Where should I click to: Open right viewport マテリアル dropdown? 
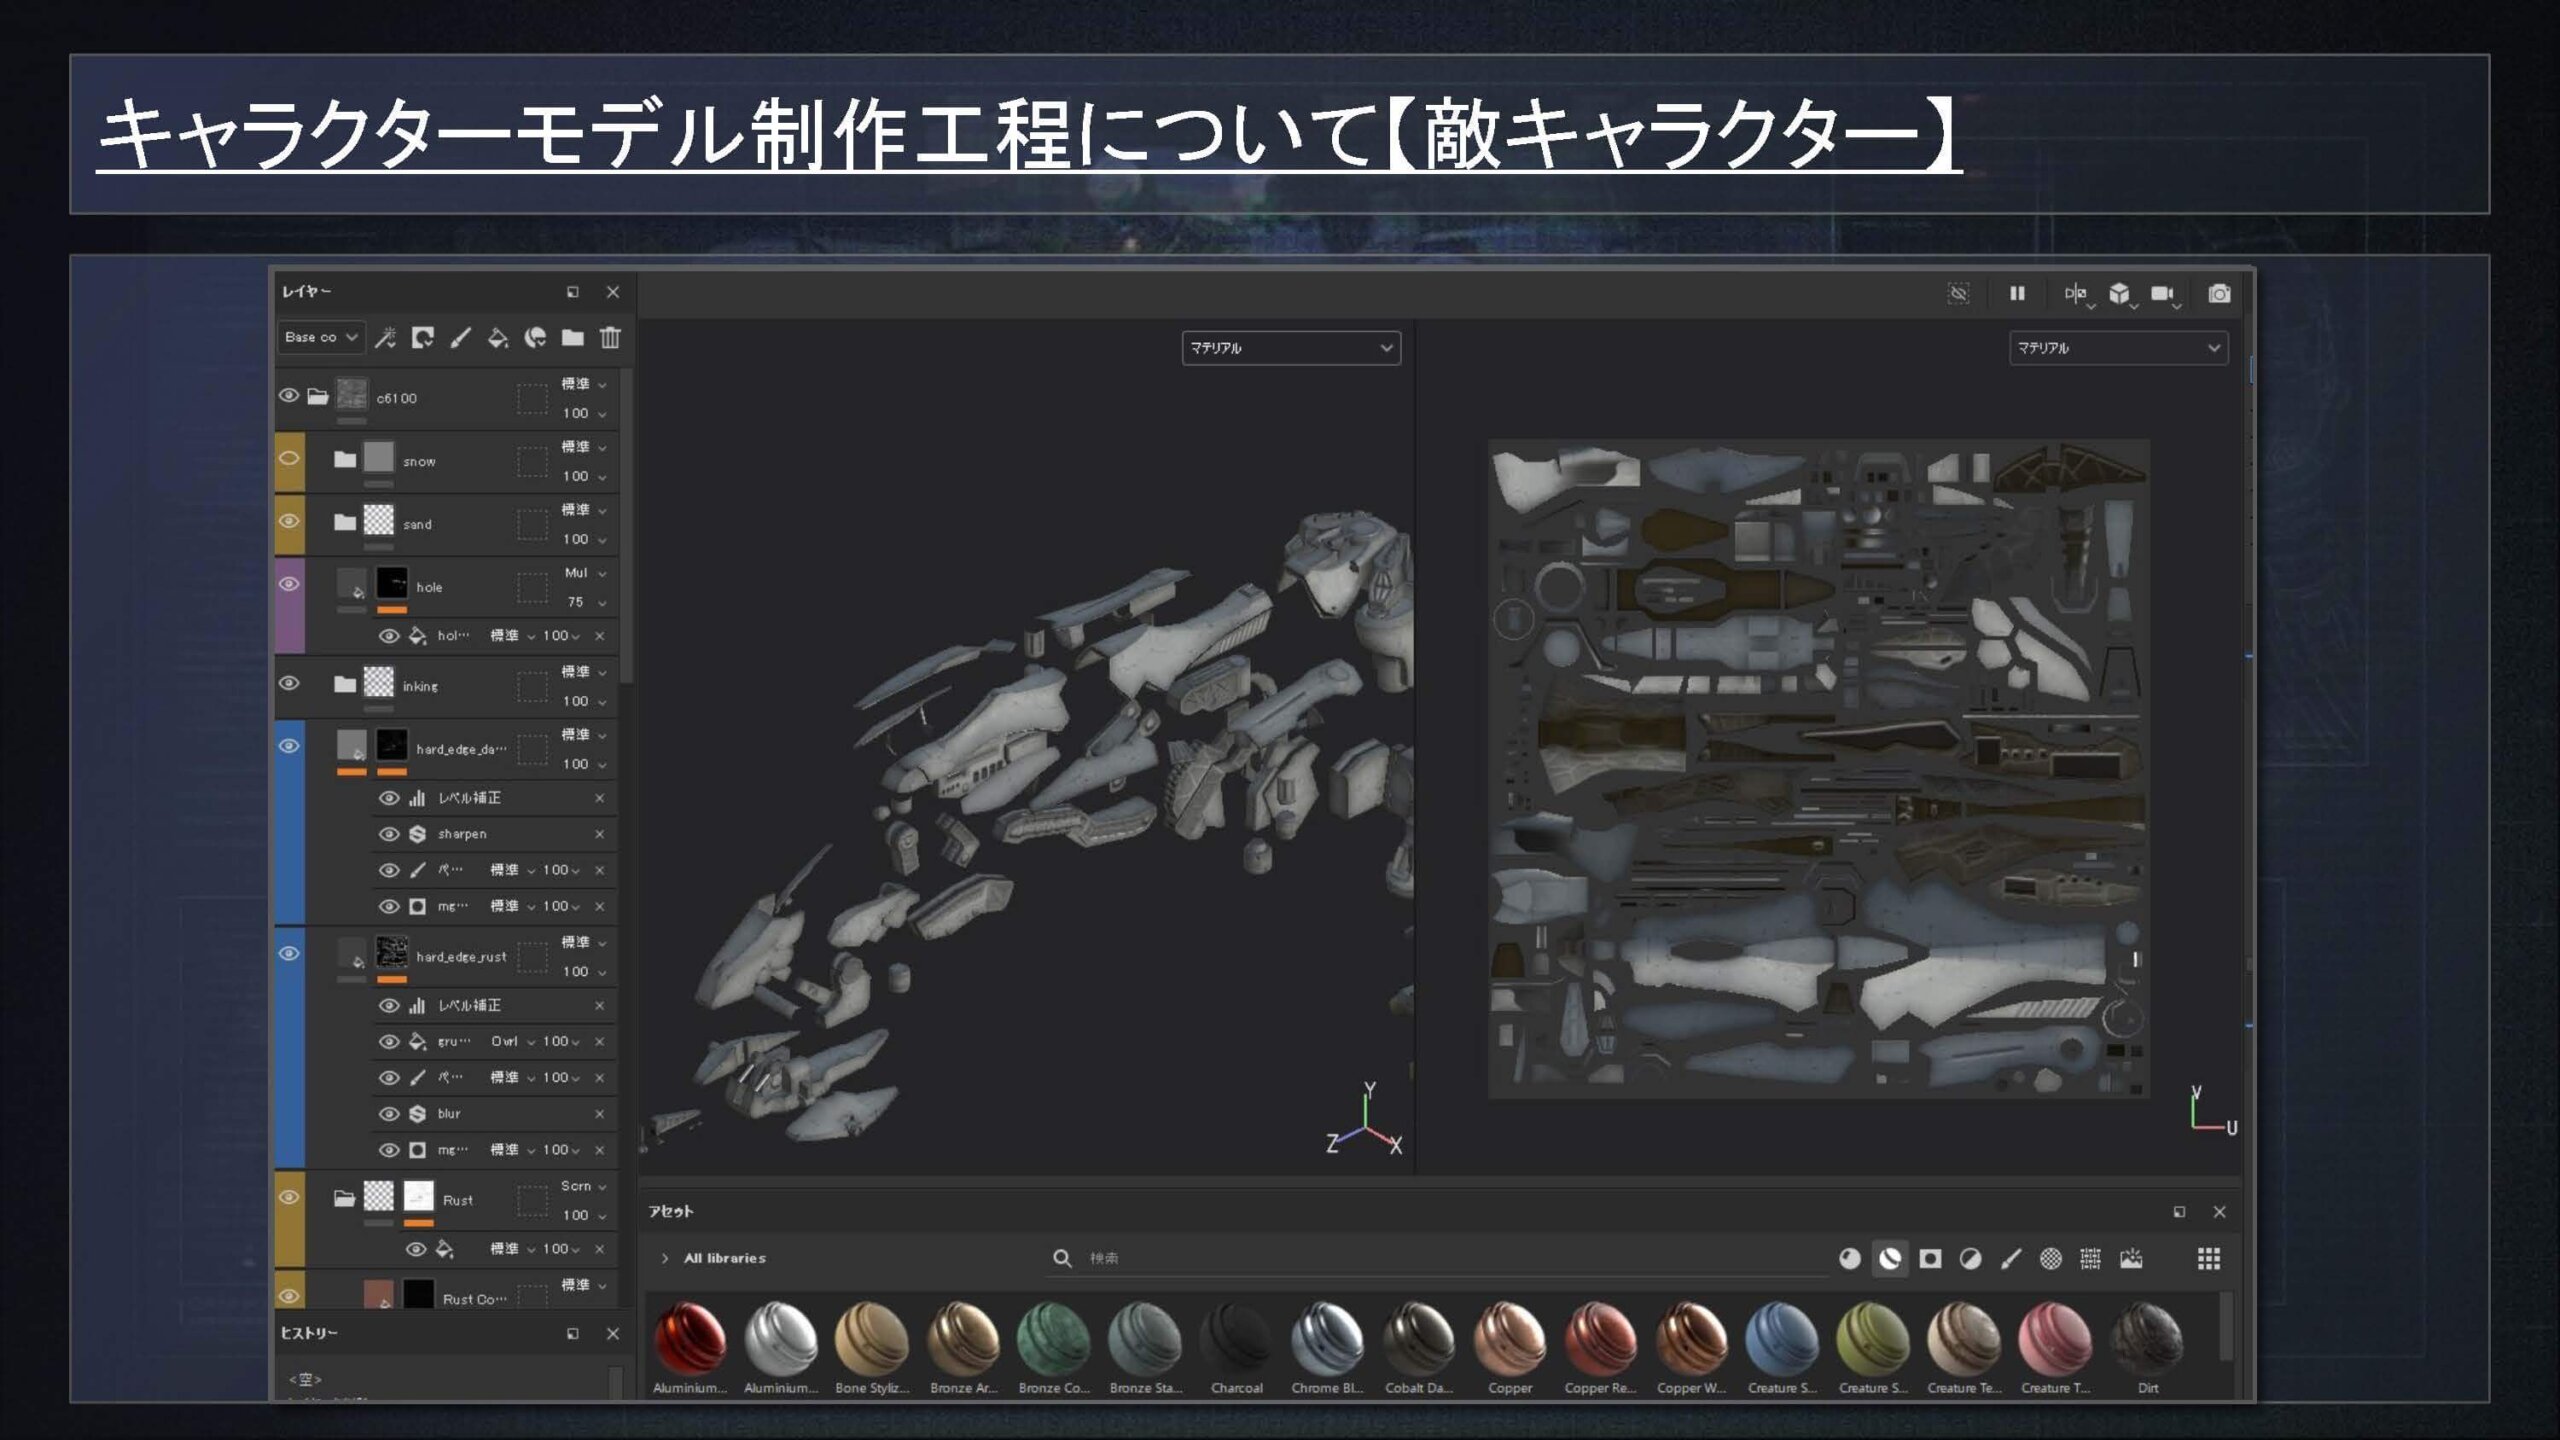click(2118, 348)
